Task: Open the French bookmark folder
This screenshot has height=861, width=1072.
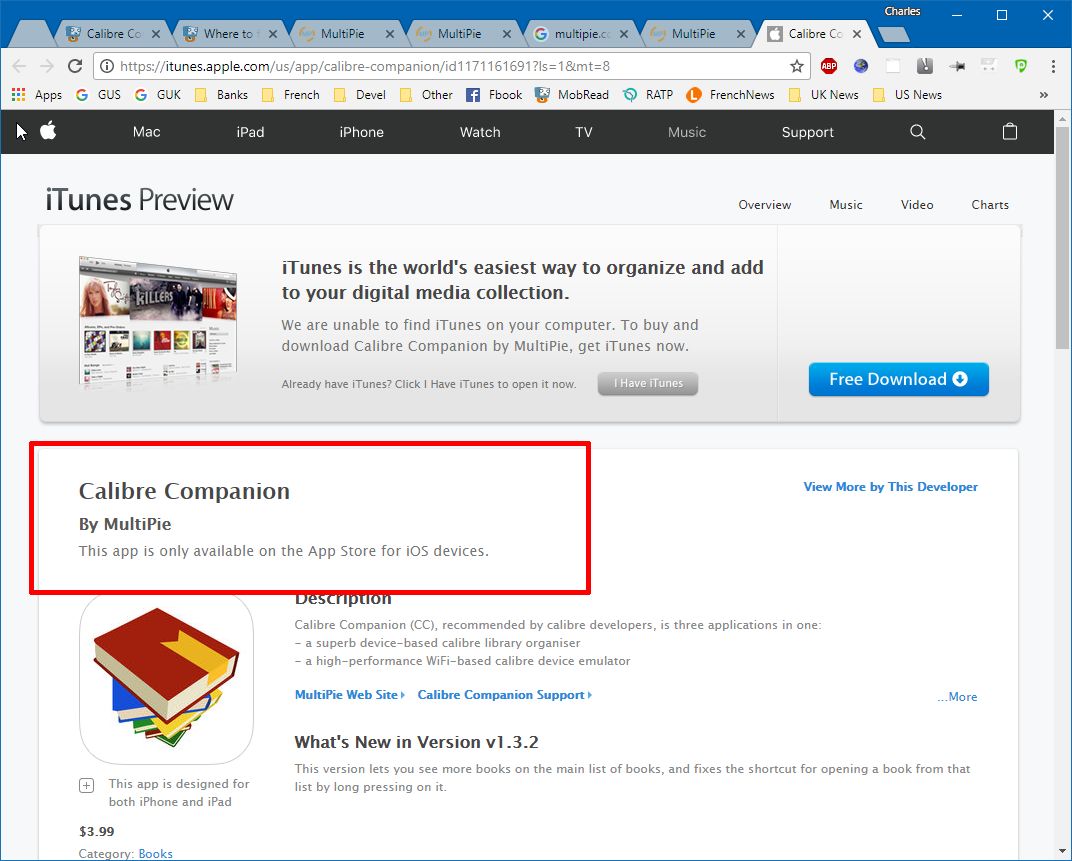Action: [x=291, y=95]
